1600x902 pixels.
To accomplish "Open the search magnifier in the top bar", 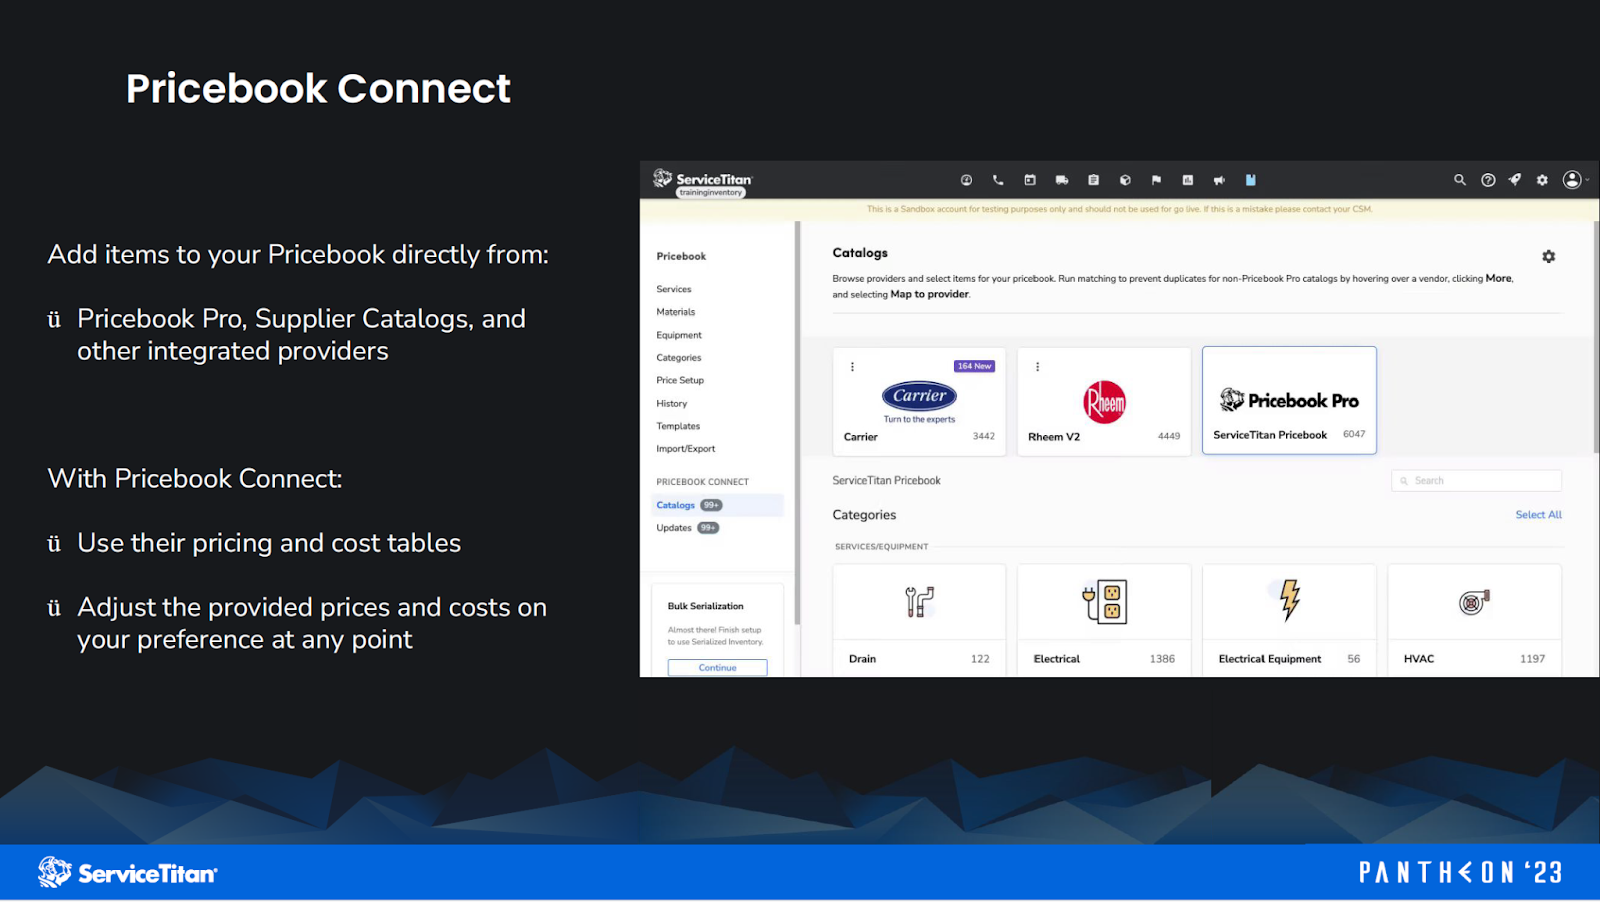I will [1460, 180].
